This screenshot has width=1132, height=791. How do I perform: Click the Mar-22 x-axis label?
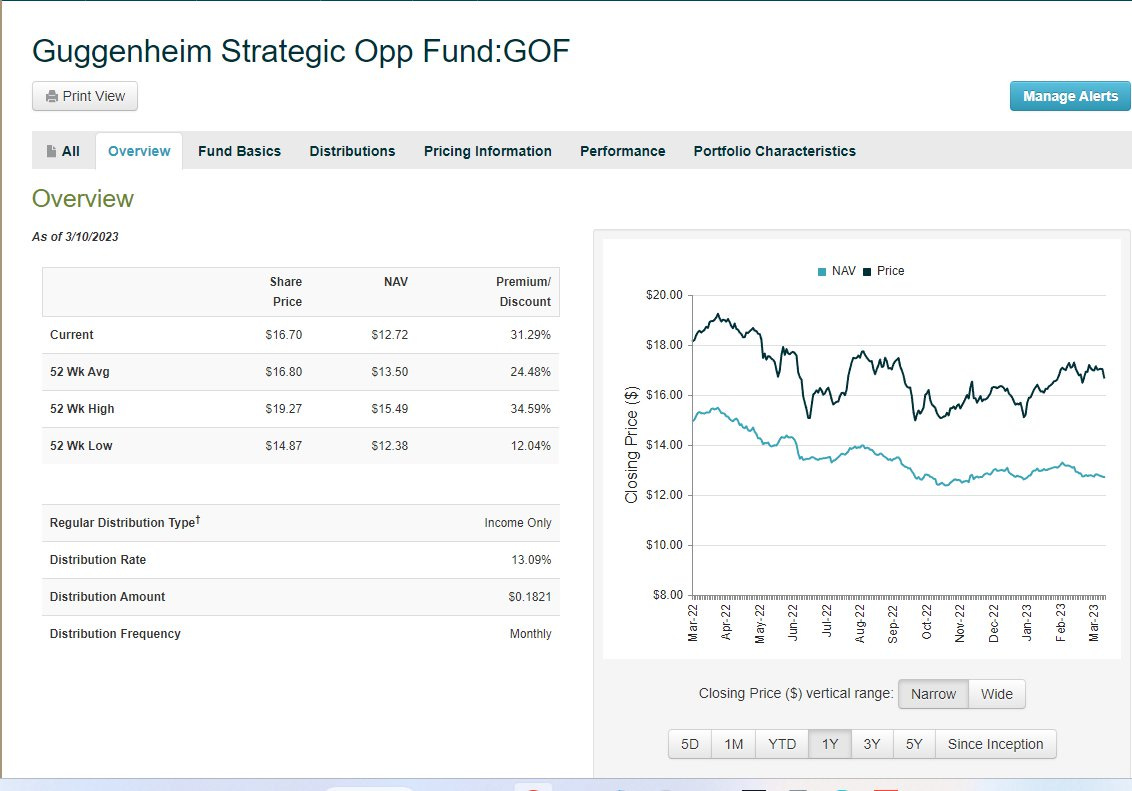(692, 623)
